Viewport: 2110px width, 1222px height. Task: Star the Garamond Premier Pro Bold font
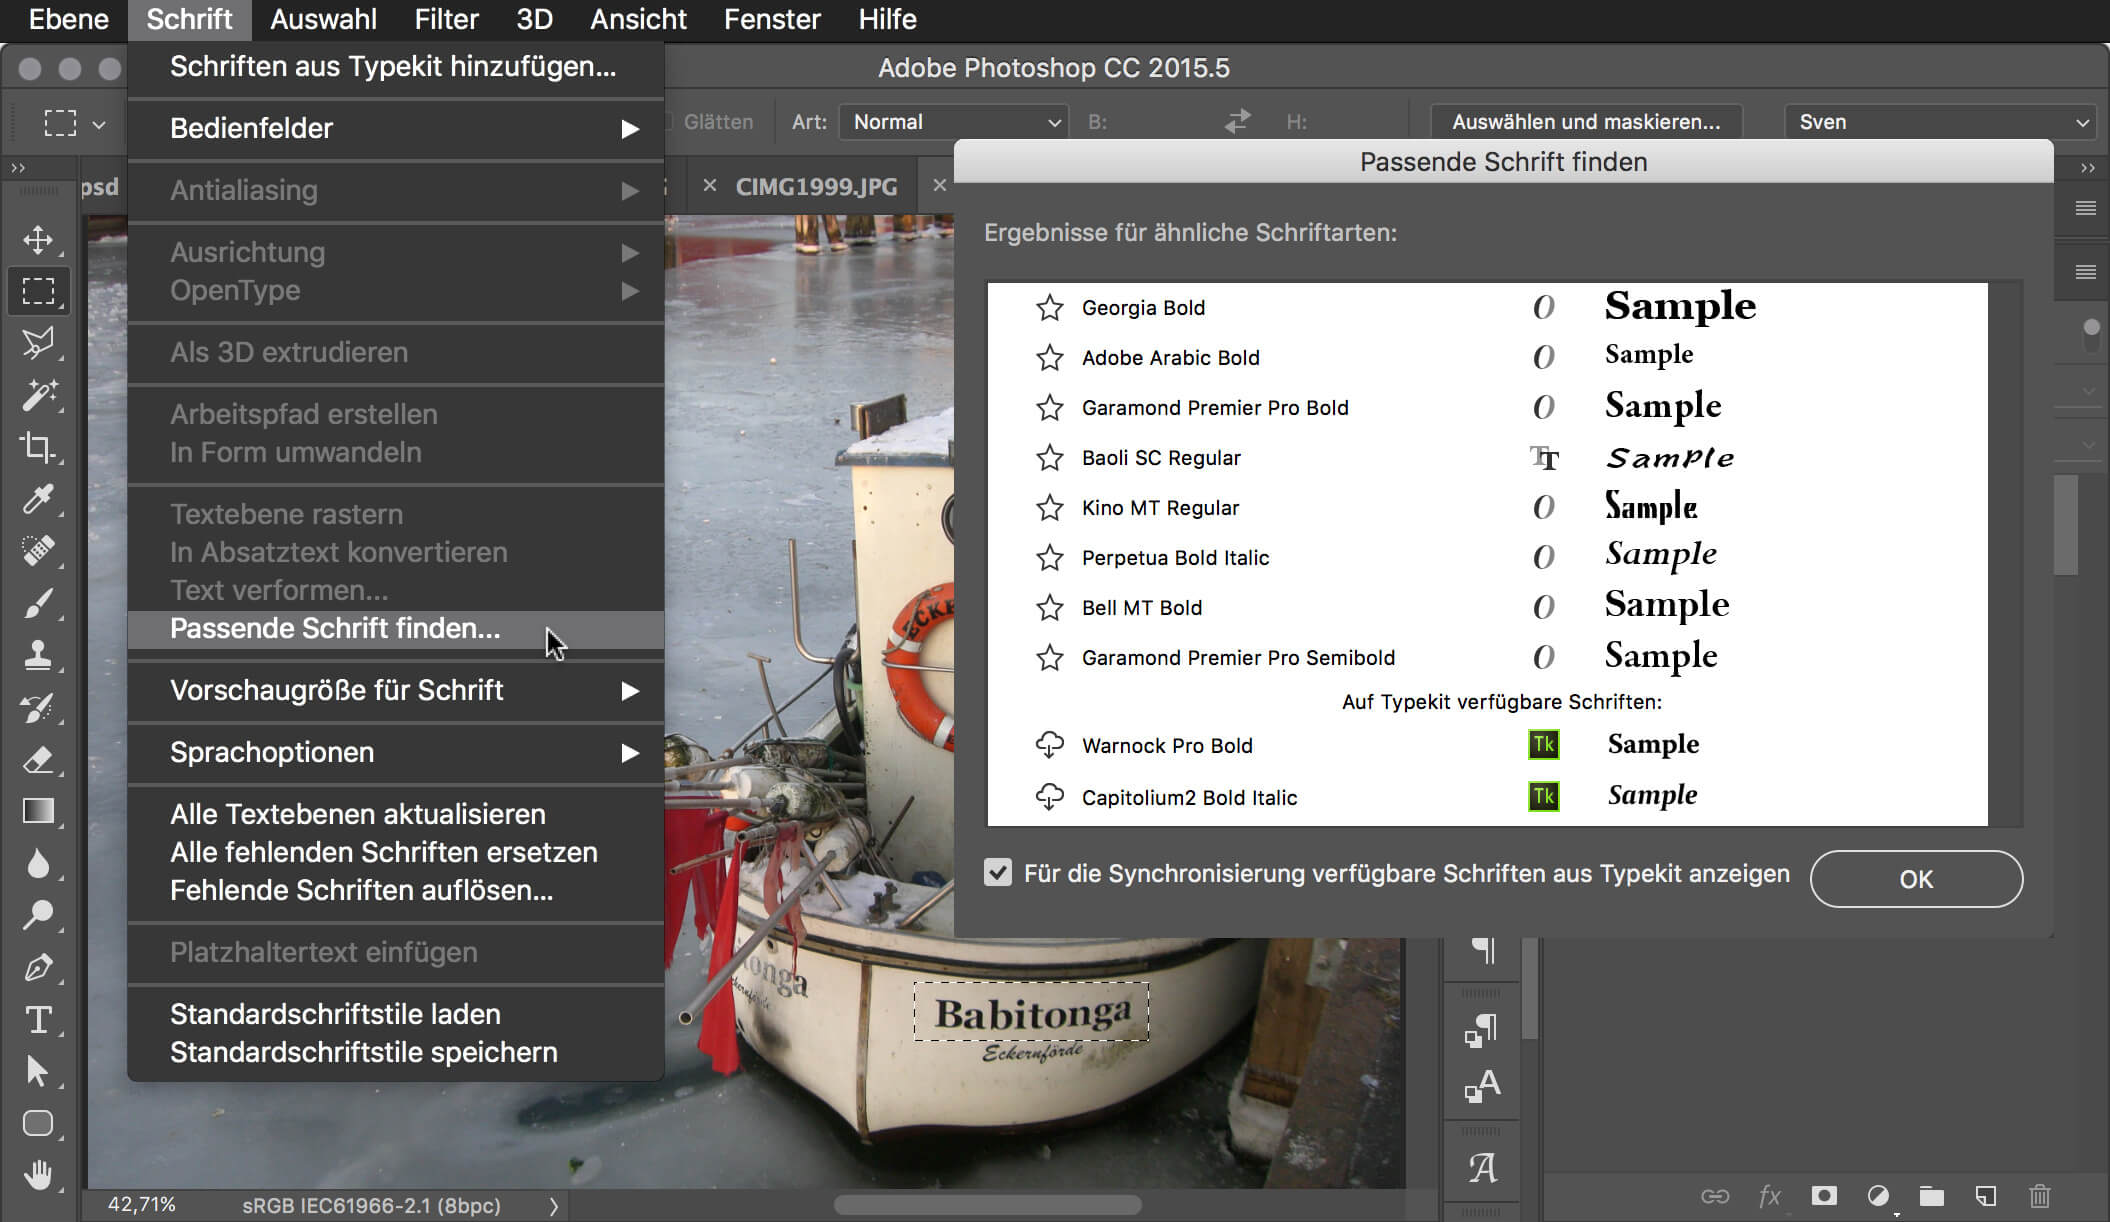click(1049, 408)
